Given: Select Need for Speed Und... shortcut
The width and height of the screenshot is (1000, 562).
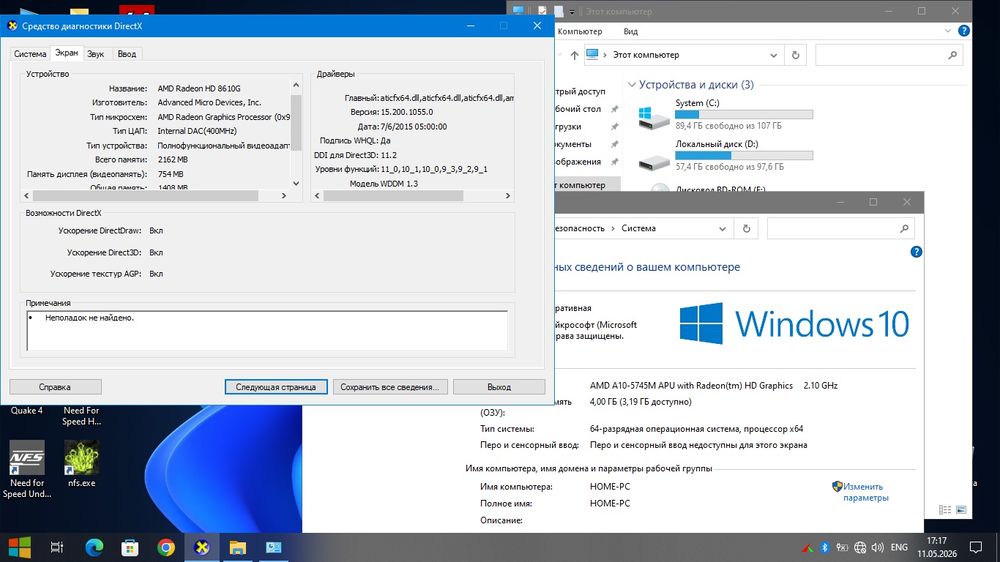Looking at the screenshot, I should (27, 469).
